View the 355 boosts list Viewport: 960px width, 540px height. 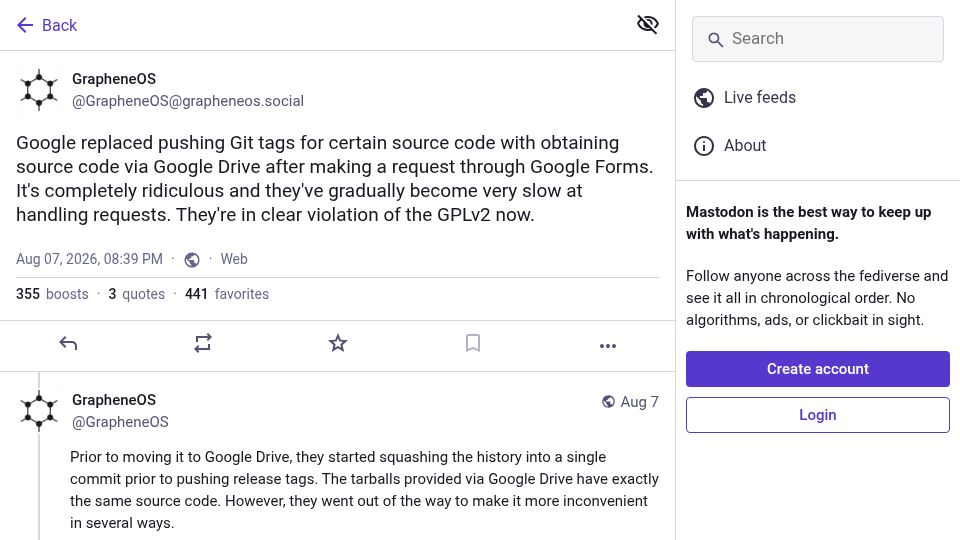52,294
